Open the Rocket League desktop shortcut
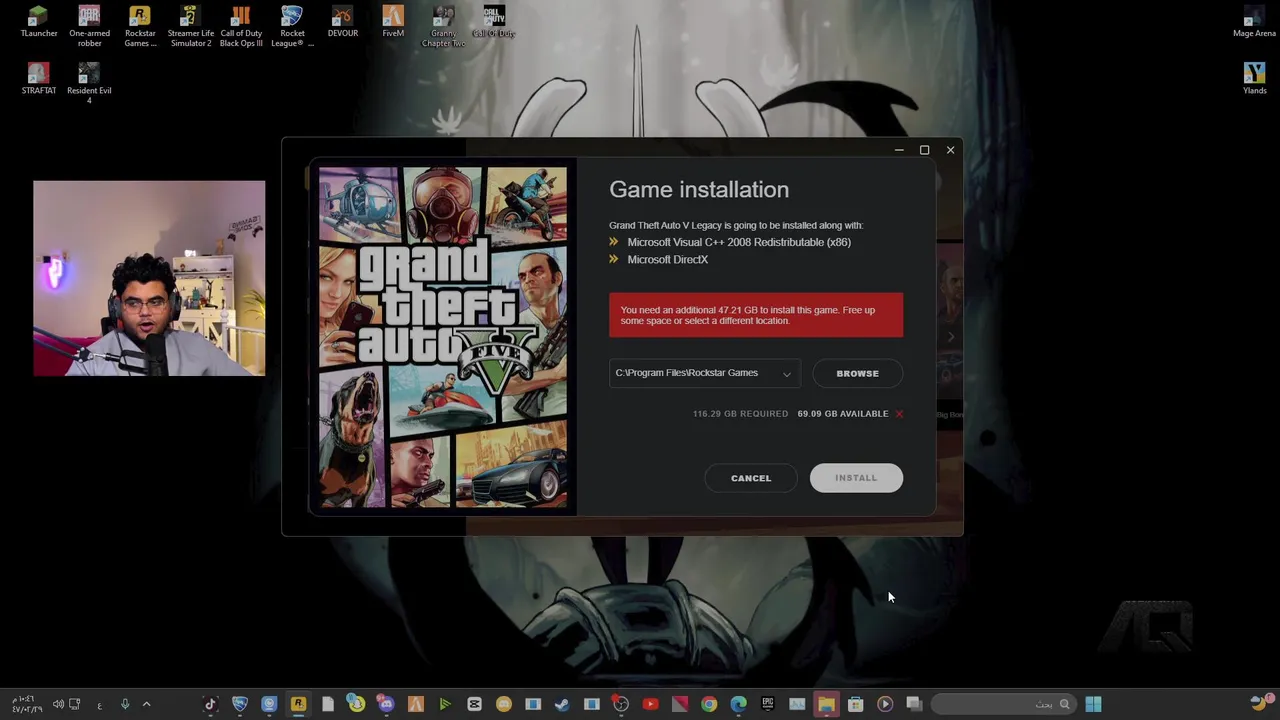Screen dimensions: 1280x720 [x=292, y=26]
